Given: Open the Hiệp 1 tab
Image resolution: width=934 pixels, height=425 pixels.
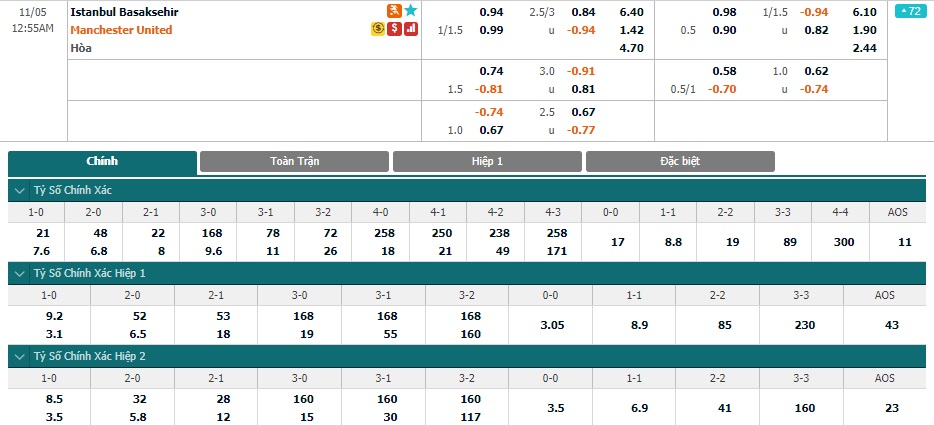Looking at the screenshot, I should [487, 162].
